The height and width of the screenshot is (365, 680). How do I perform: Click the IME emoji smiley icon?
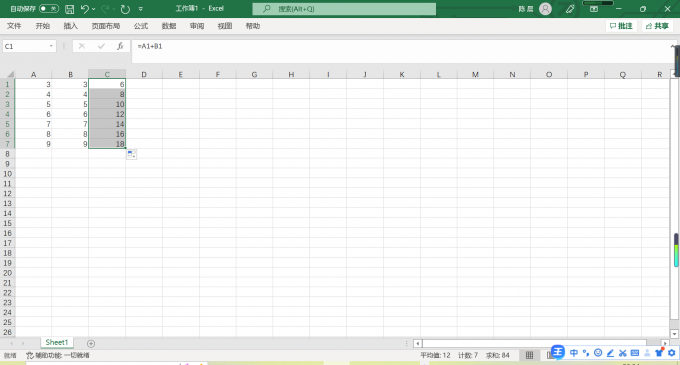point(598,353)
